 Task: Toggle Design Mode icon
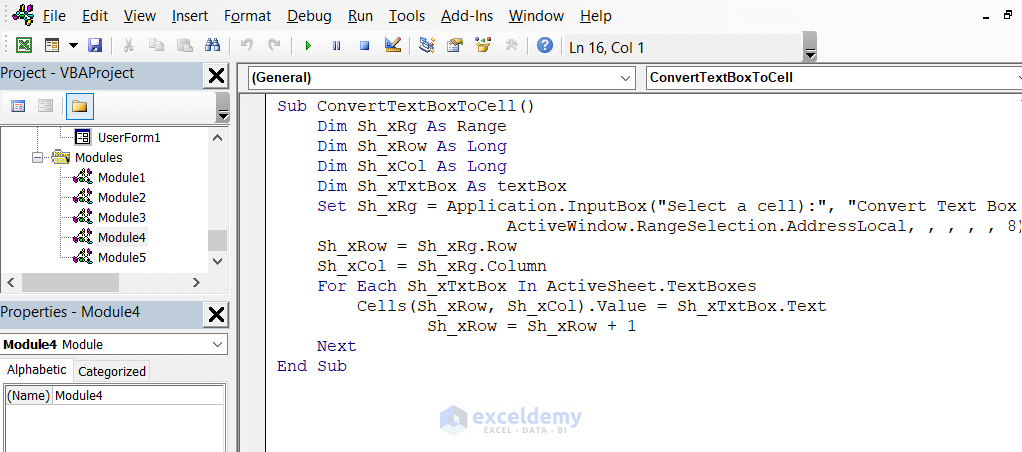(392, 46)
